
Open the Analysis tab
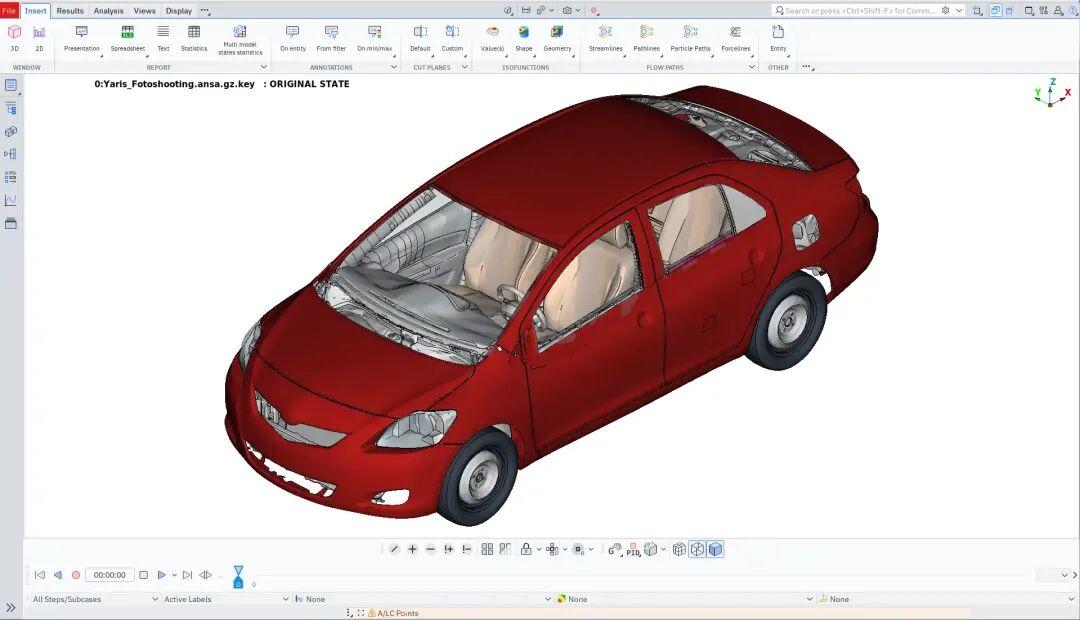[x=109, y=11]
